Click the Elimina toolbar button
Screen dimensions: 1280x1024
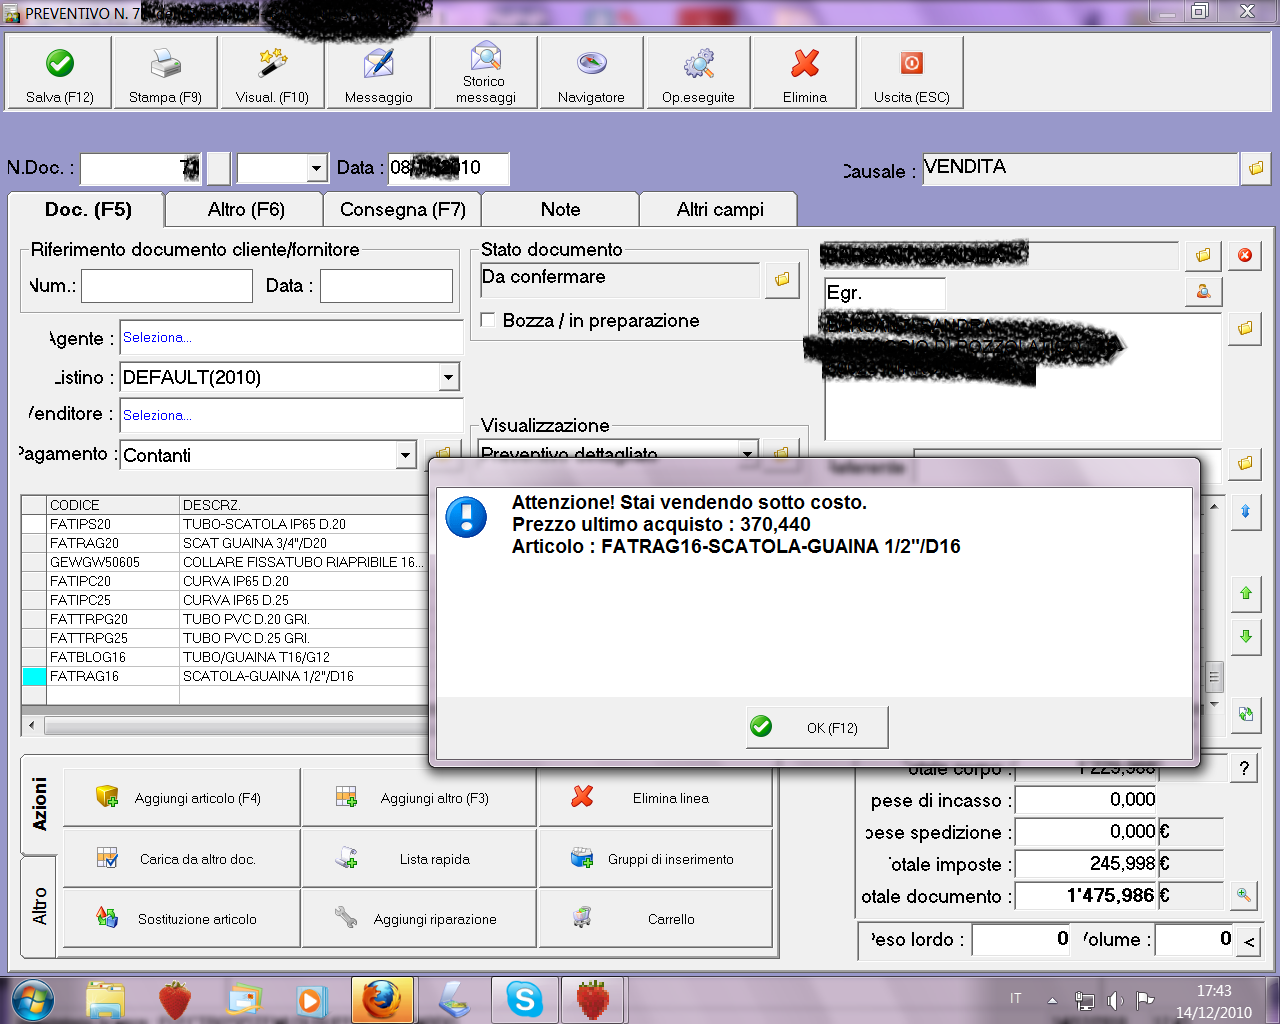coord(805,73)
